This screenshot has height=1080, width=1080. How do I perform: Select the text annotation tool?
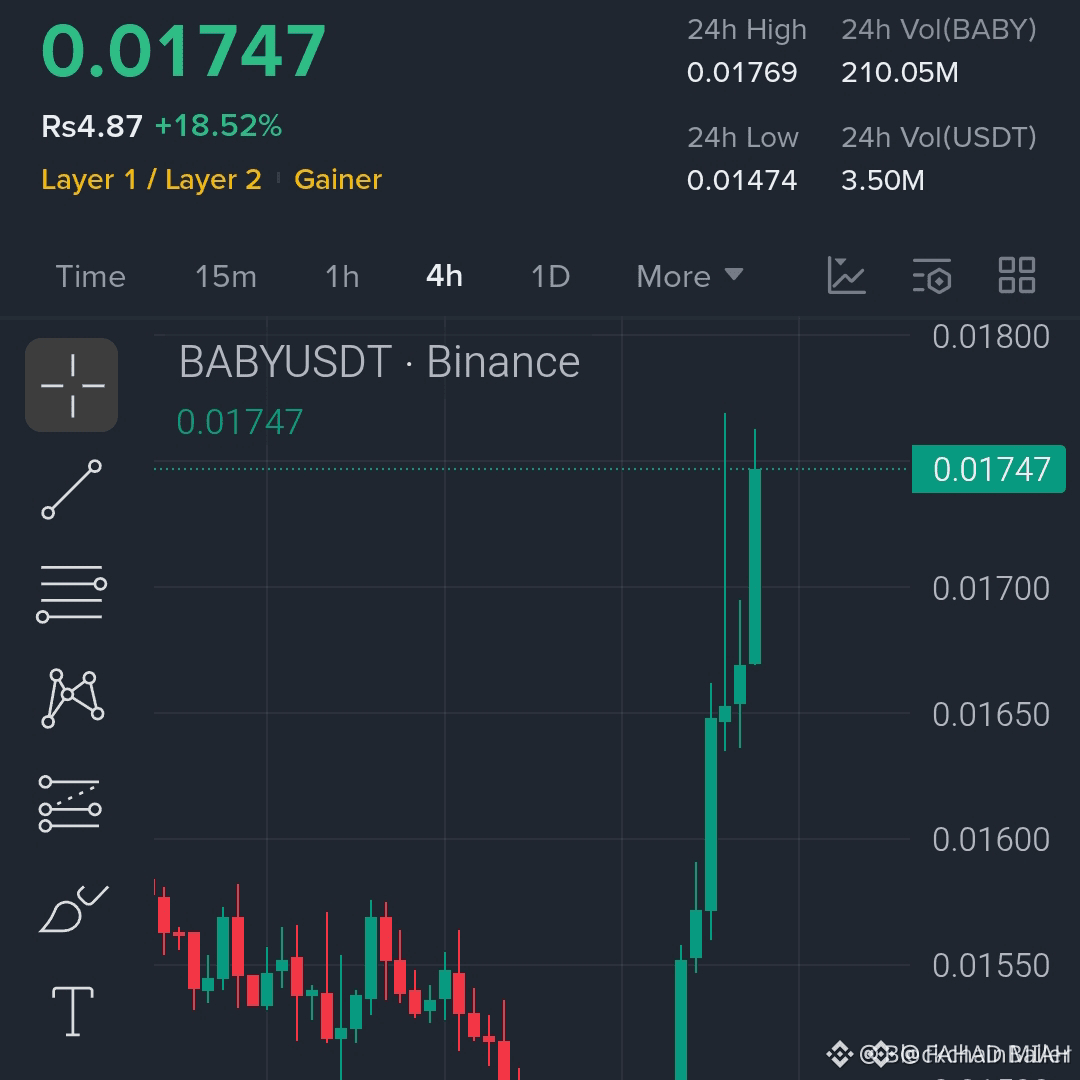tap(73, 1011)
